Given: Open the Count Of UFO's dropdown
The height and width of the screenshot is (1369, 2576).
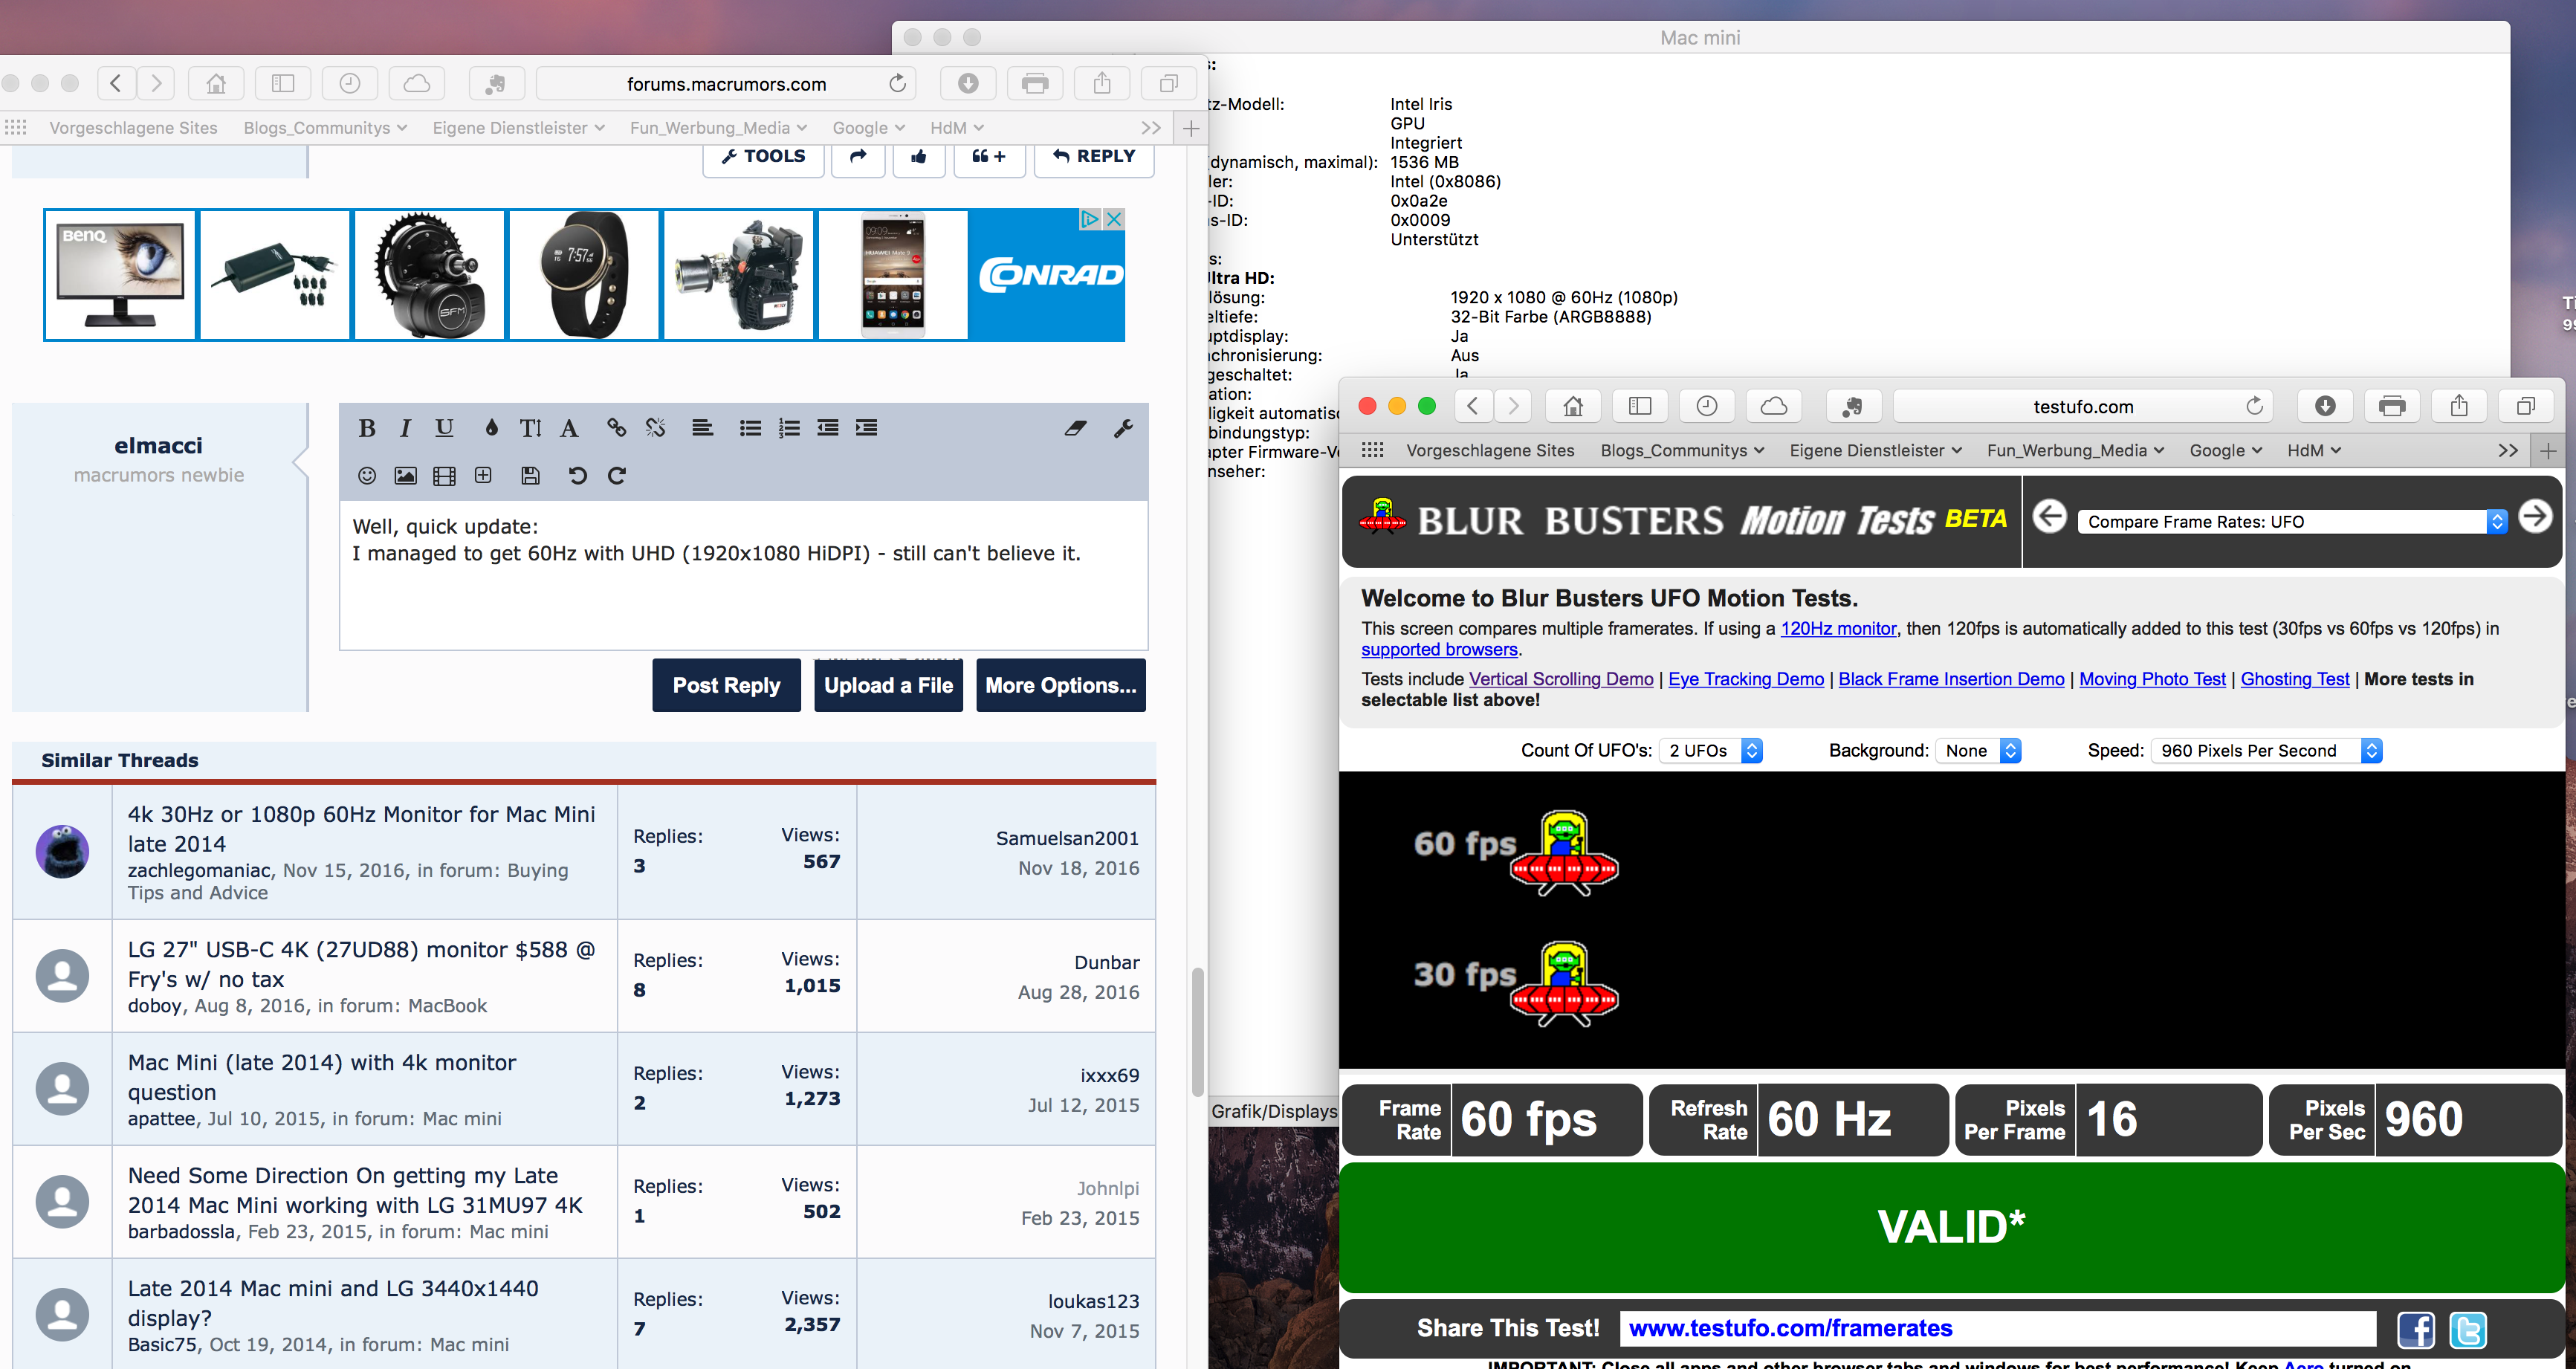Looking at the screenshot, I should coord(1710,751).
